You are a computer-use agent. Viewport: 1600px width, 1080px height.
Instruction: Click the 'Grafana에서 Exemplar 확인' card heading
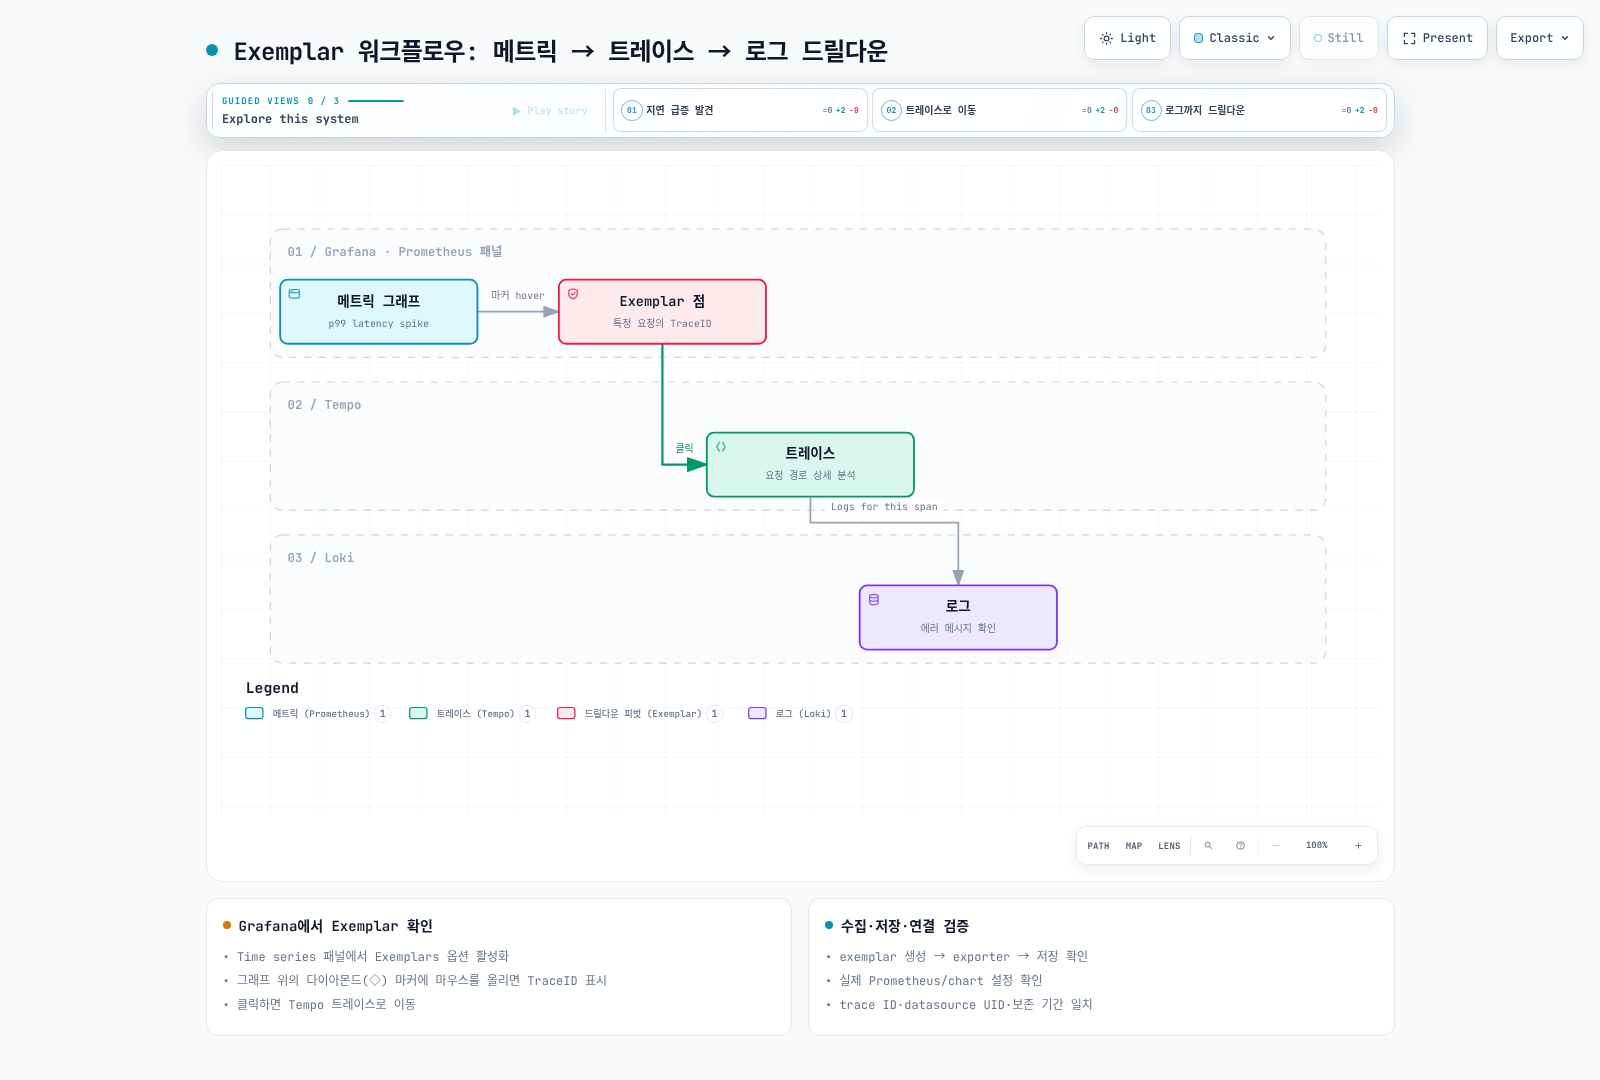[x=335, y=926]
